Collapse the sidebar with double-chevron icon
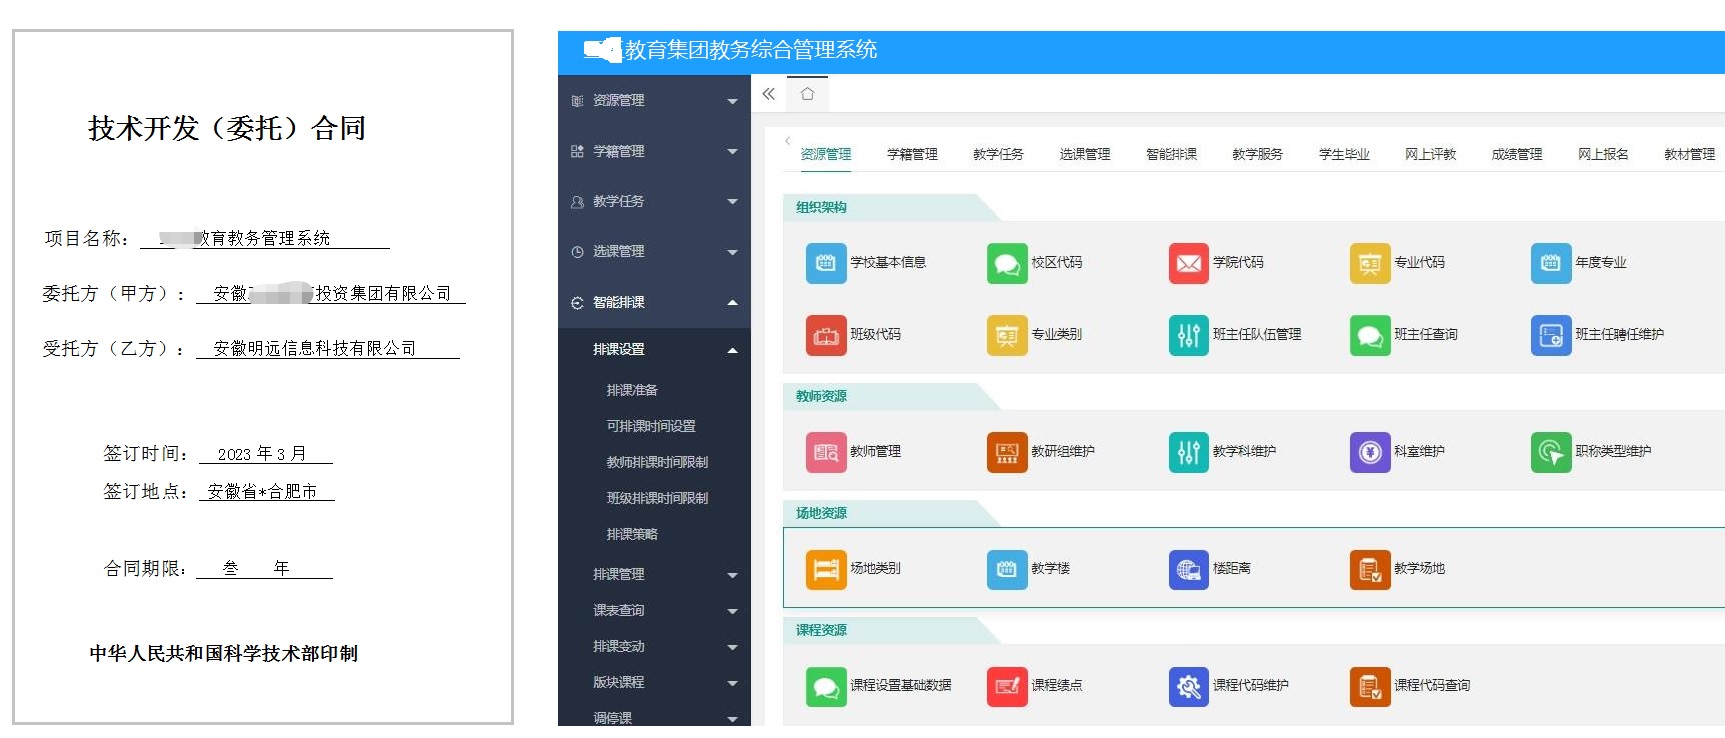The image size is (1725, 738). (768, 94)
